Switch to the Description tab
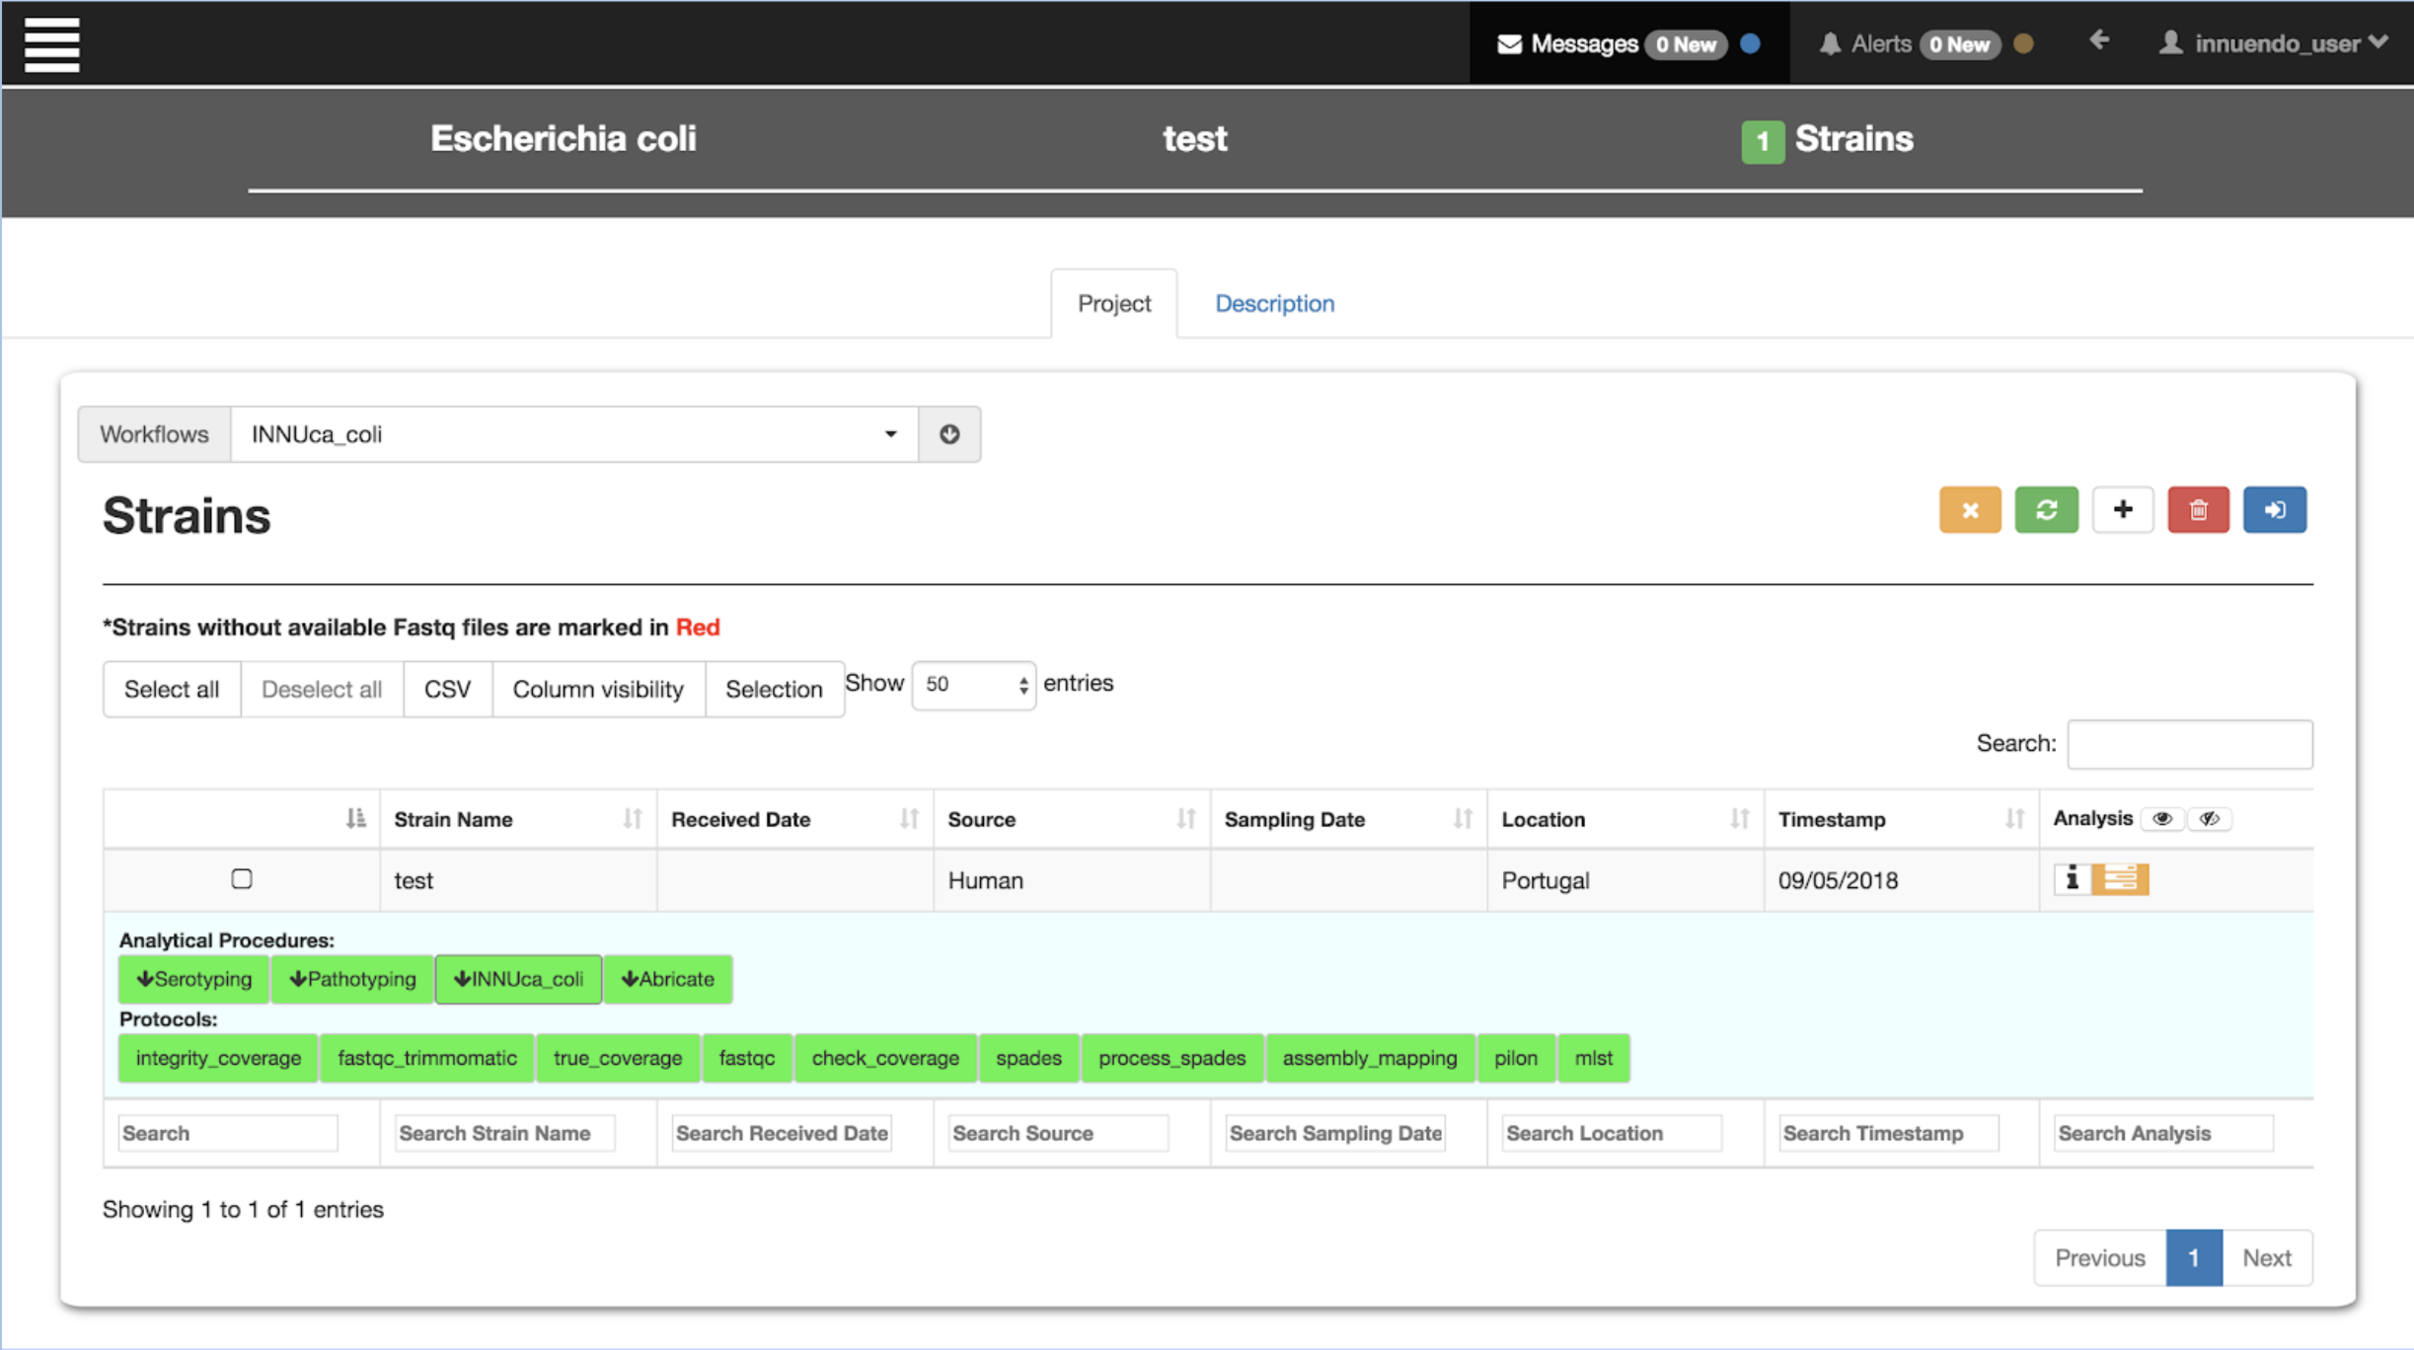Image resolution: width=2414 pixels, height=1350 pixels. 1274,303
